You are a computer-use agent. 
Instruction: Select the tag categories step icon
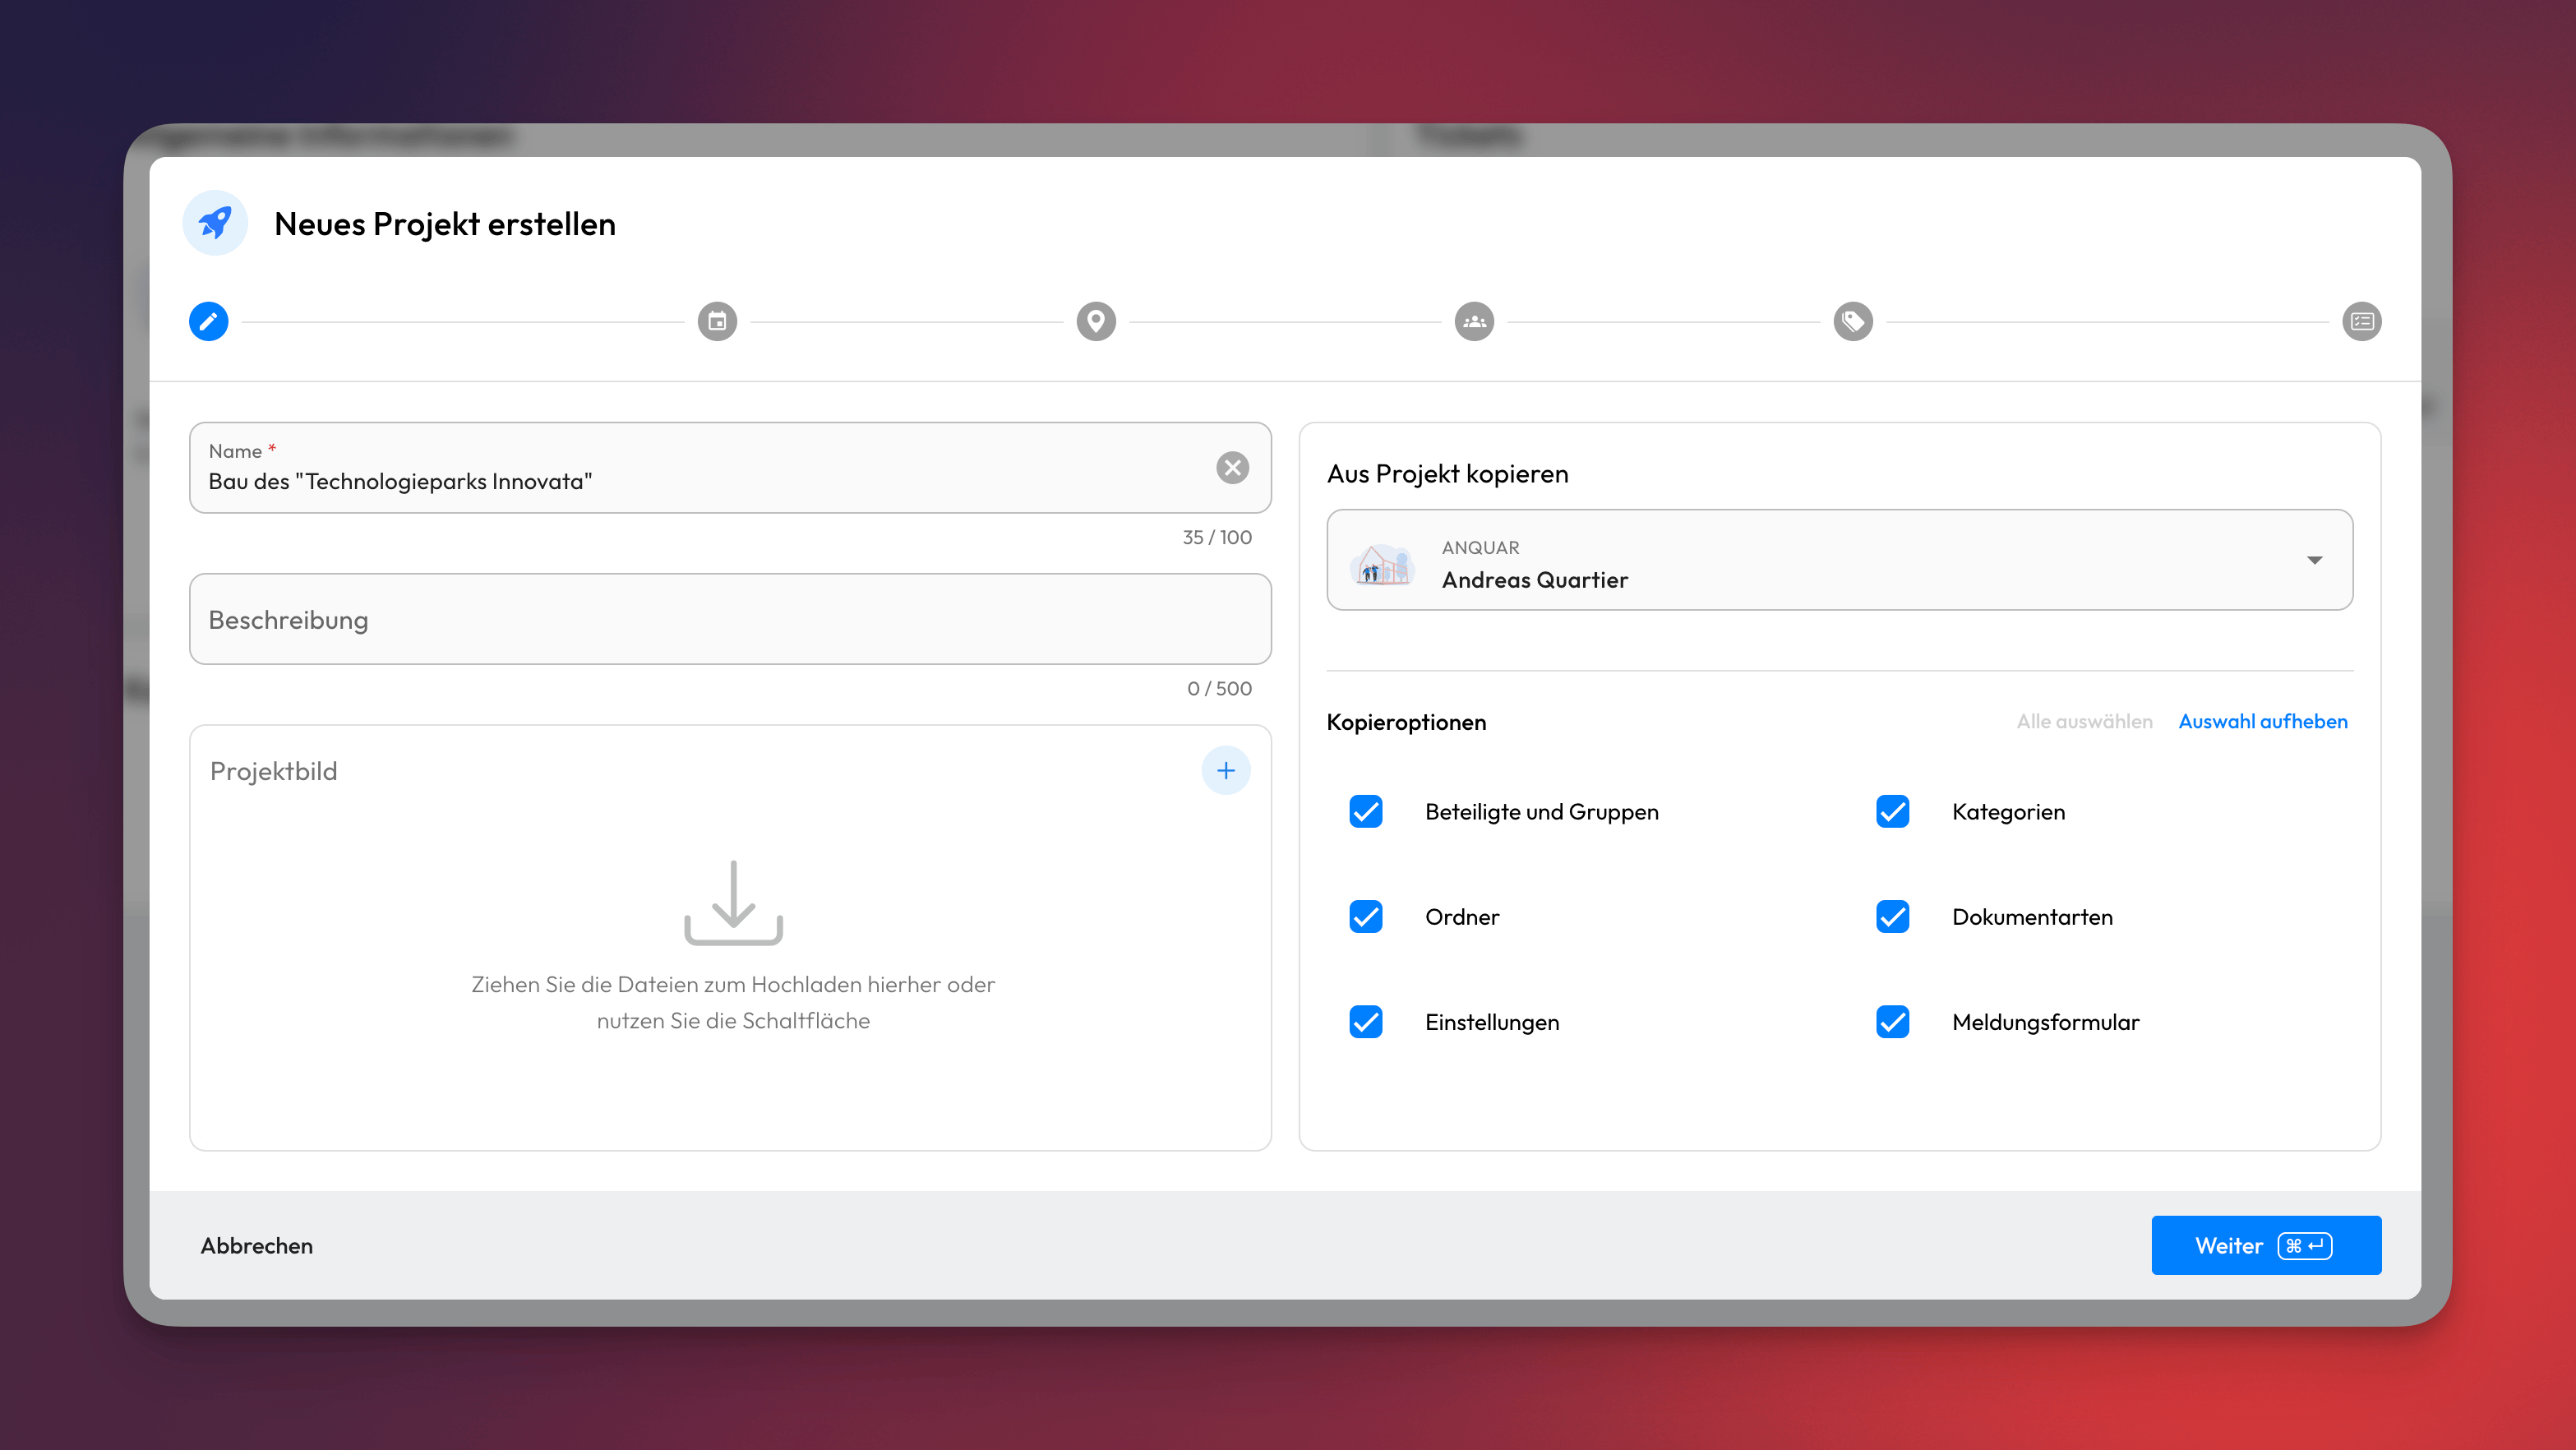[1852, 321]
